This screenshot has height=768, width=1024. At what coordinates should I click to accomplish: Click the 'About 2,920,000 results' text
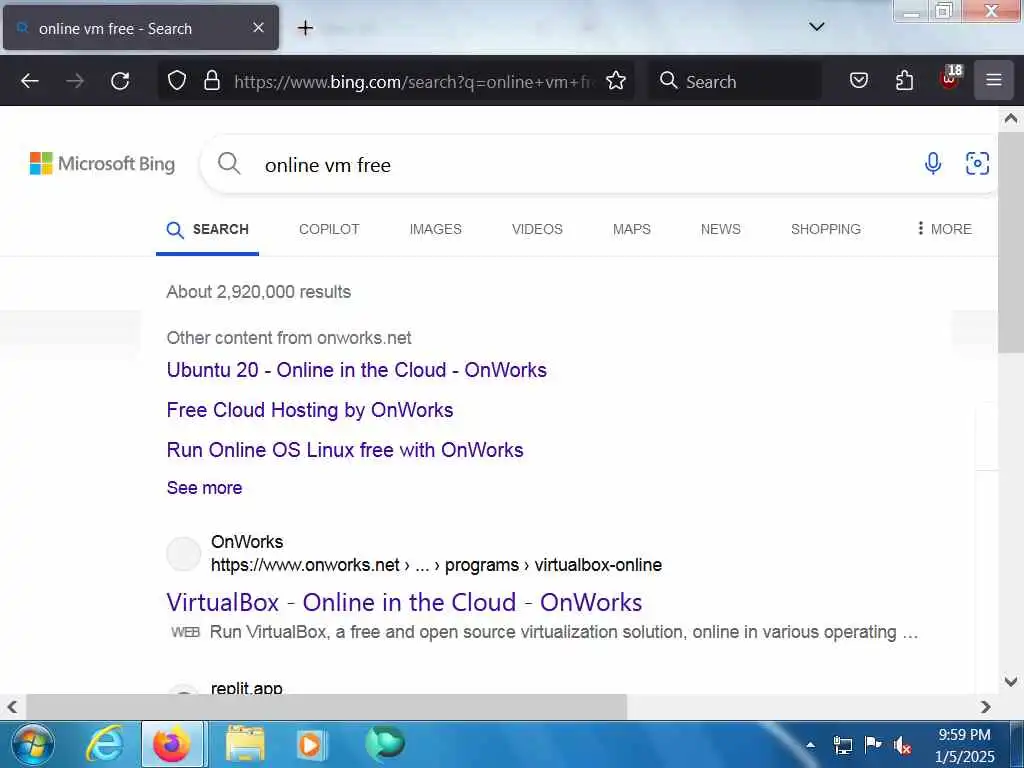pos(259,292)
